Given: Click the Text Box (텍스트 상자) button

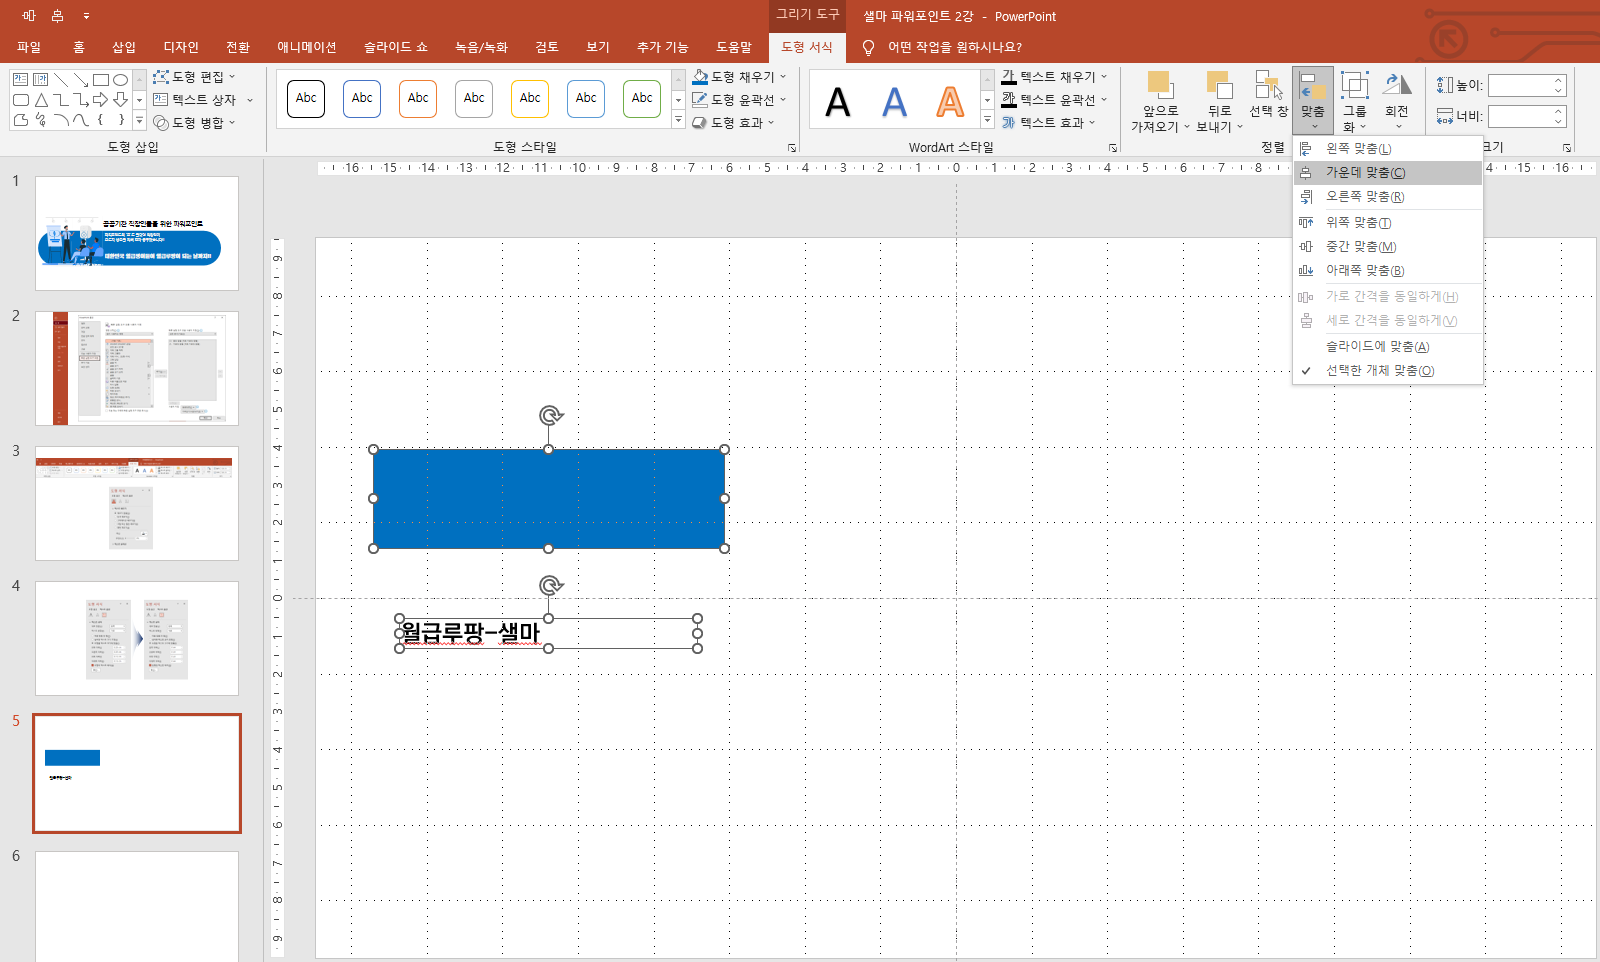Looking at the screenshot, I should click(x=197, y=100).
